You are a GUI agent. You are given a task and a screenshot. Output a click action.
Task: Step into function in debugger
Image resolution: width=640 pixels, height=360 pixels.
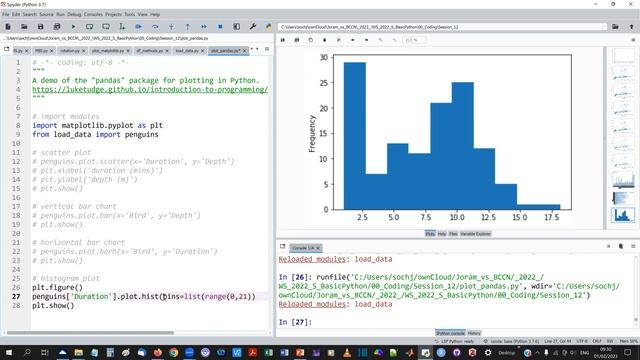(171, 27)
